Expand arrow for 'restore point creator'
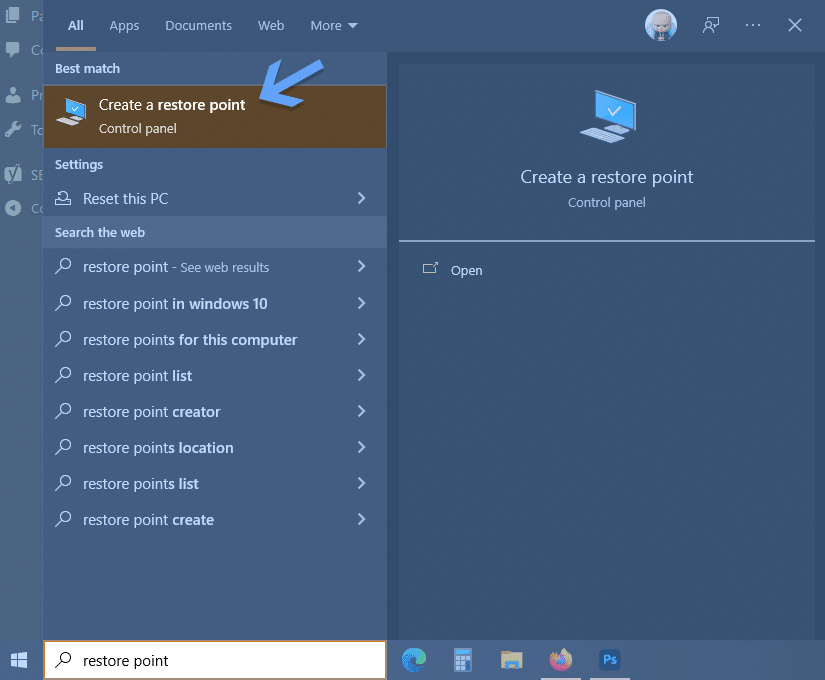Viewport: 825px width, 680px height. (361, 411)
